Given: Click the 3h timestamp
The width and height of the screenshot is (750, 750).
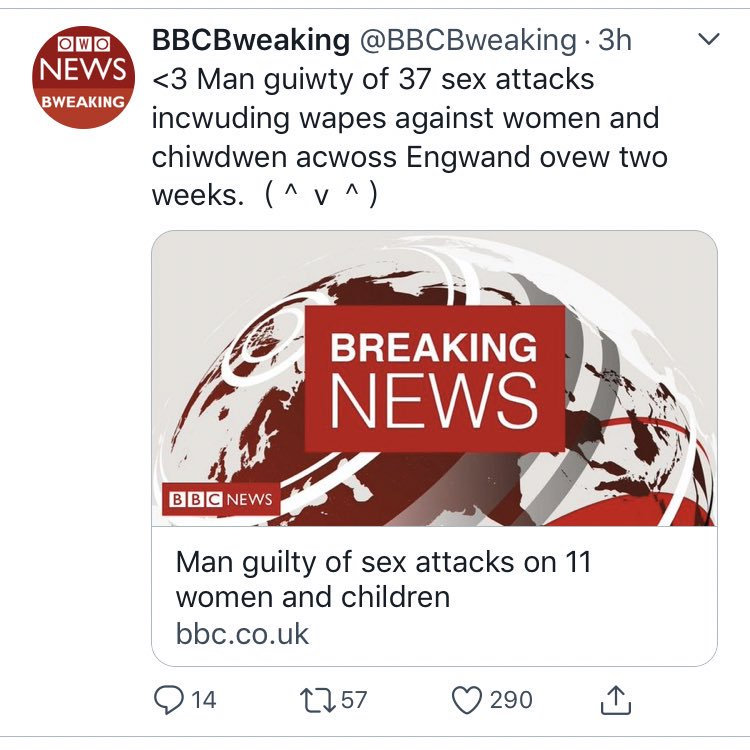Looking at the screenshot, I should (x=615, y=40).
